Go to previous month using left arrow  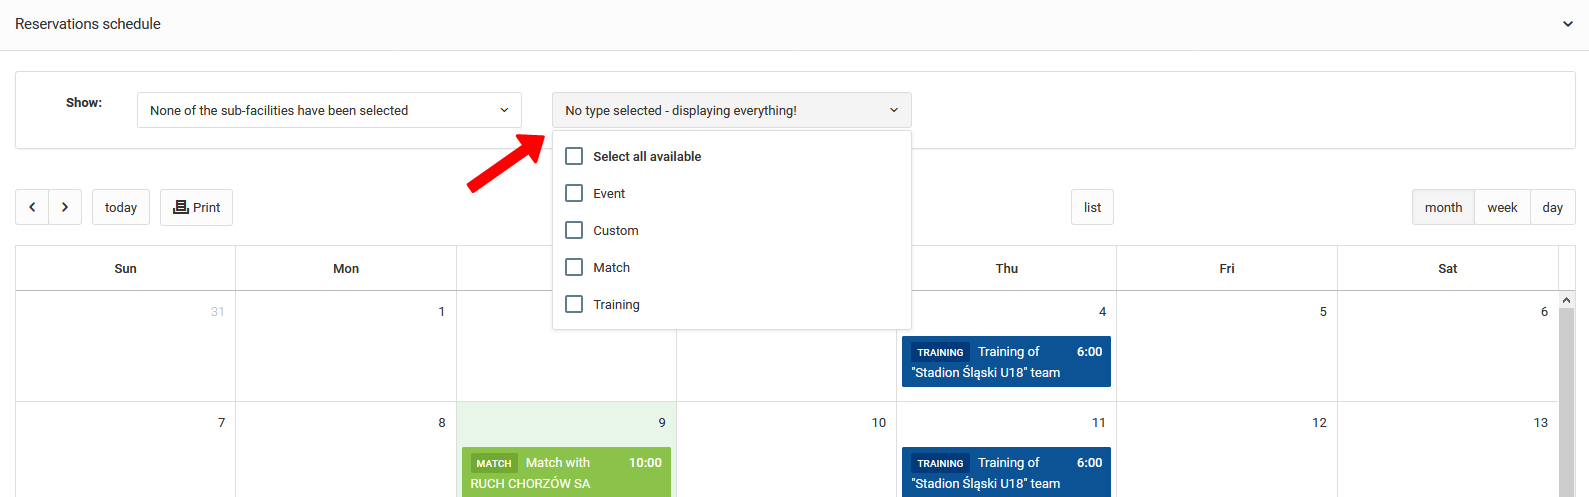(x=32, y=207)
